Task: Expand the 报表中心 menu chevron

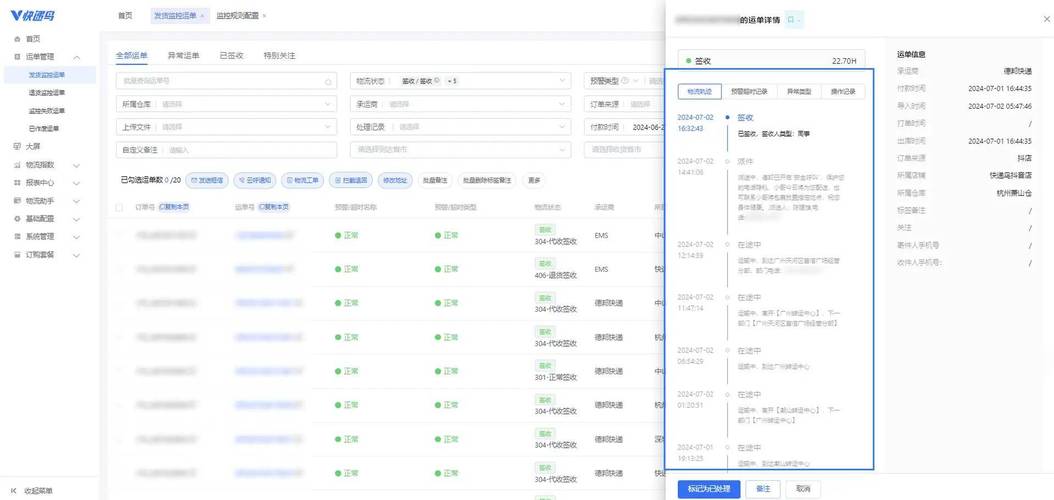Action: (x=77, y=183)
